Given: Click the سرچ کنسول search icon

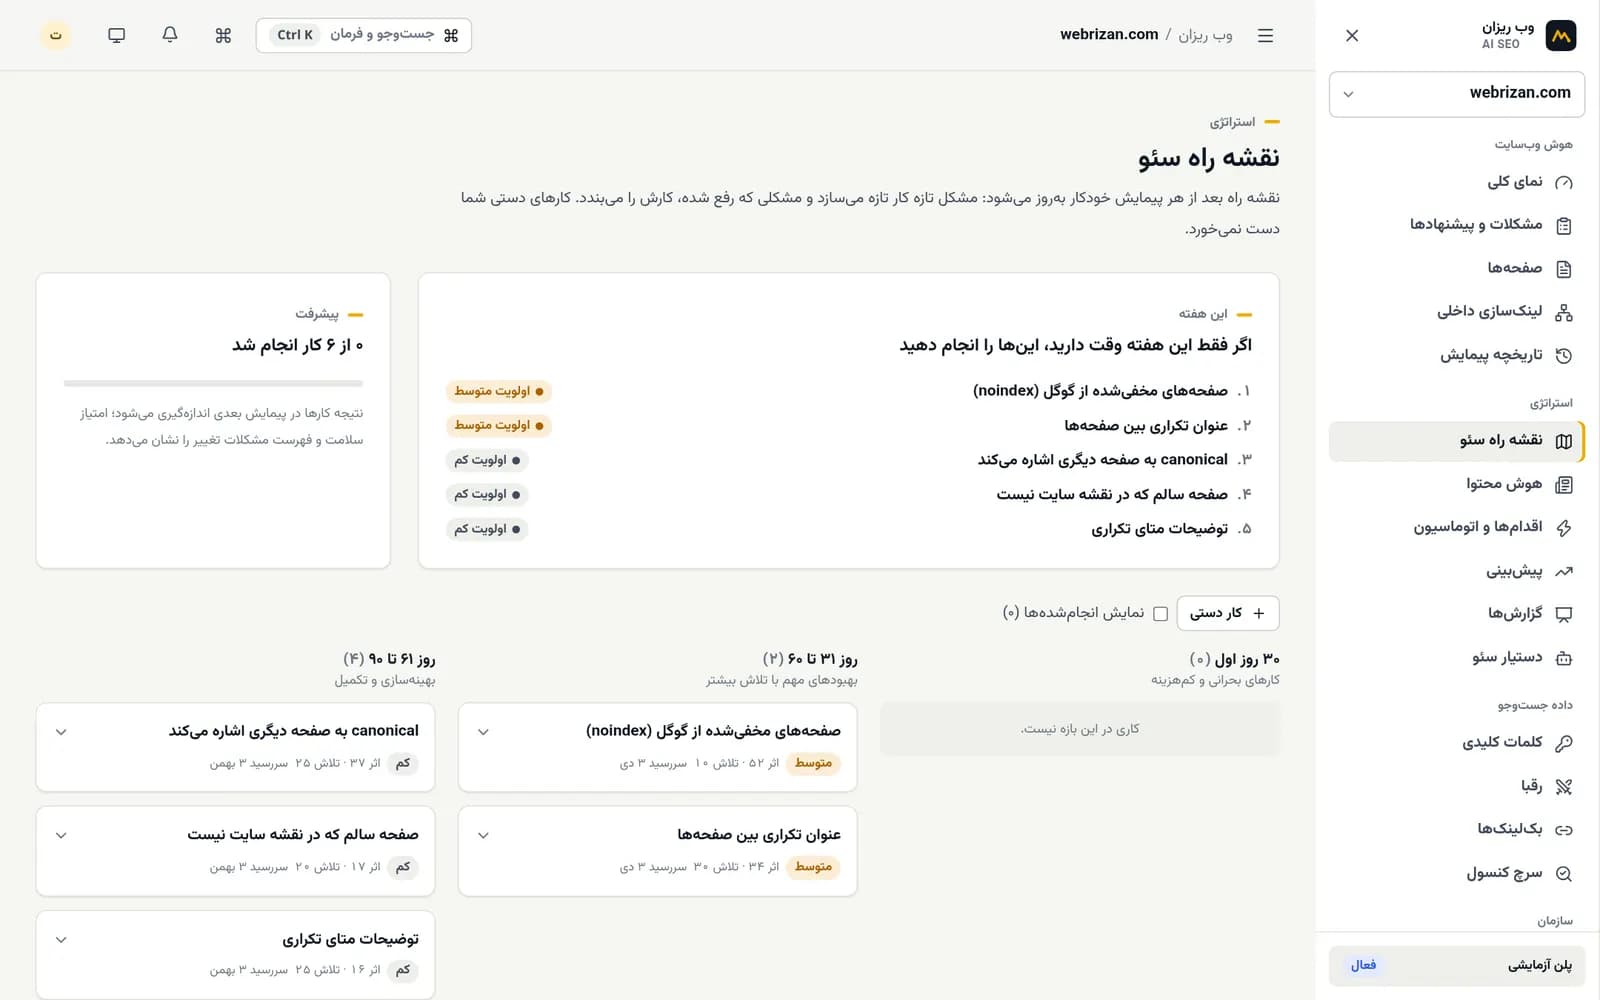Looking at the screenshot, I should click(1564, 873).
